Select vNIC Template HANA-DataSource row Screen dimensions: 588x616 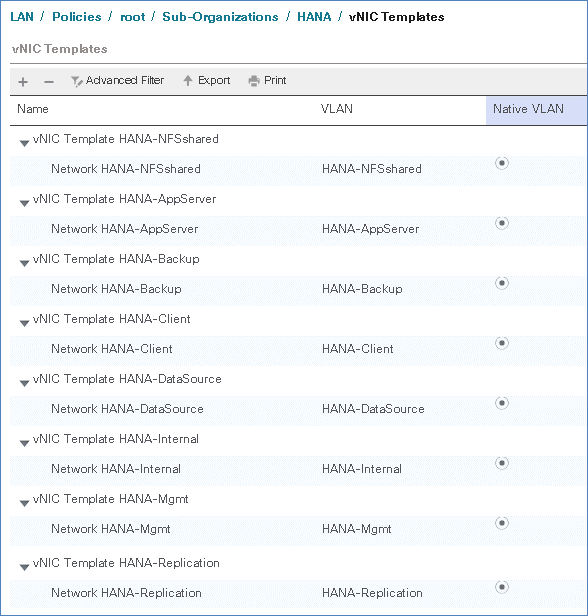(299, 379)
